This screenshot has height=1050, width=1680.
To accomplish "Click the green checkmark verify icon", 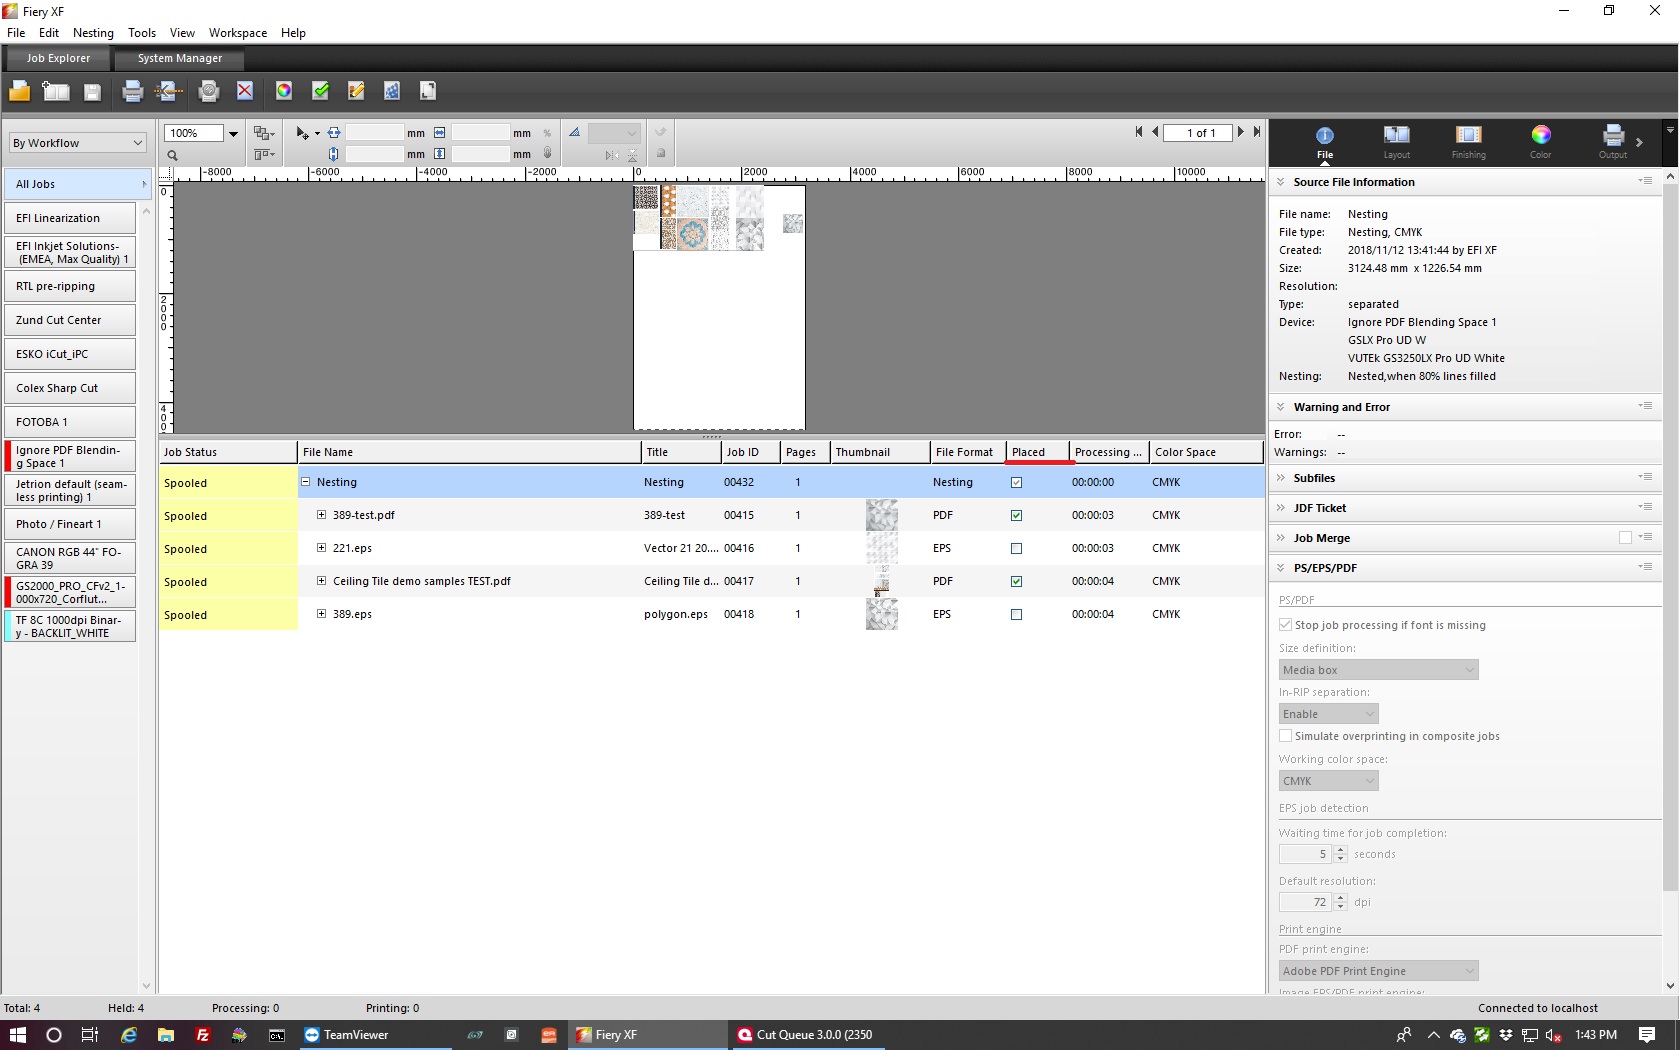I will tap(321, 91).
